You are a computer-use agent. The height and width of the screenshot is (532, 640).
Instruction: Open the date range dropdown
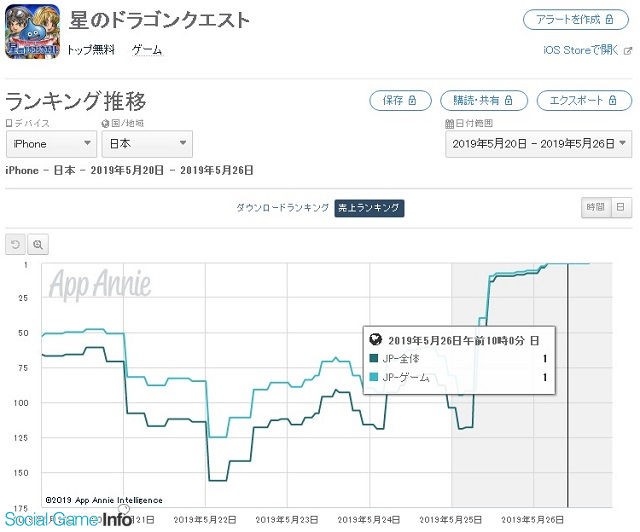tap(539, 144)
